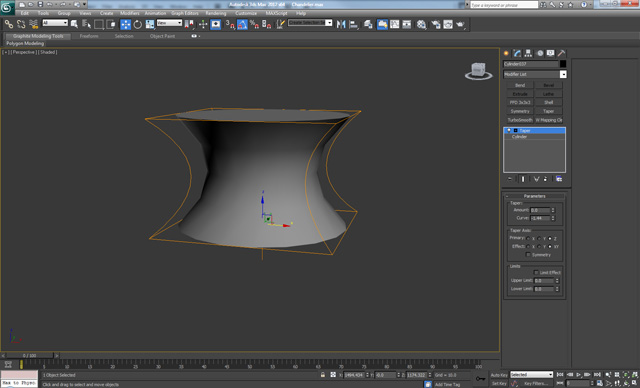Screen dimensions: 640x388
Task: Switch to the Object Paint ribbon tab
Action: coord(162,36)
